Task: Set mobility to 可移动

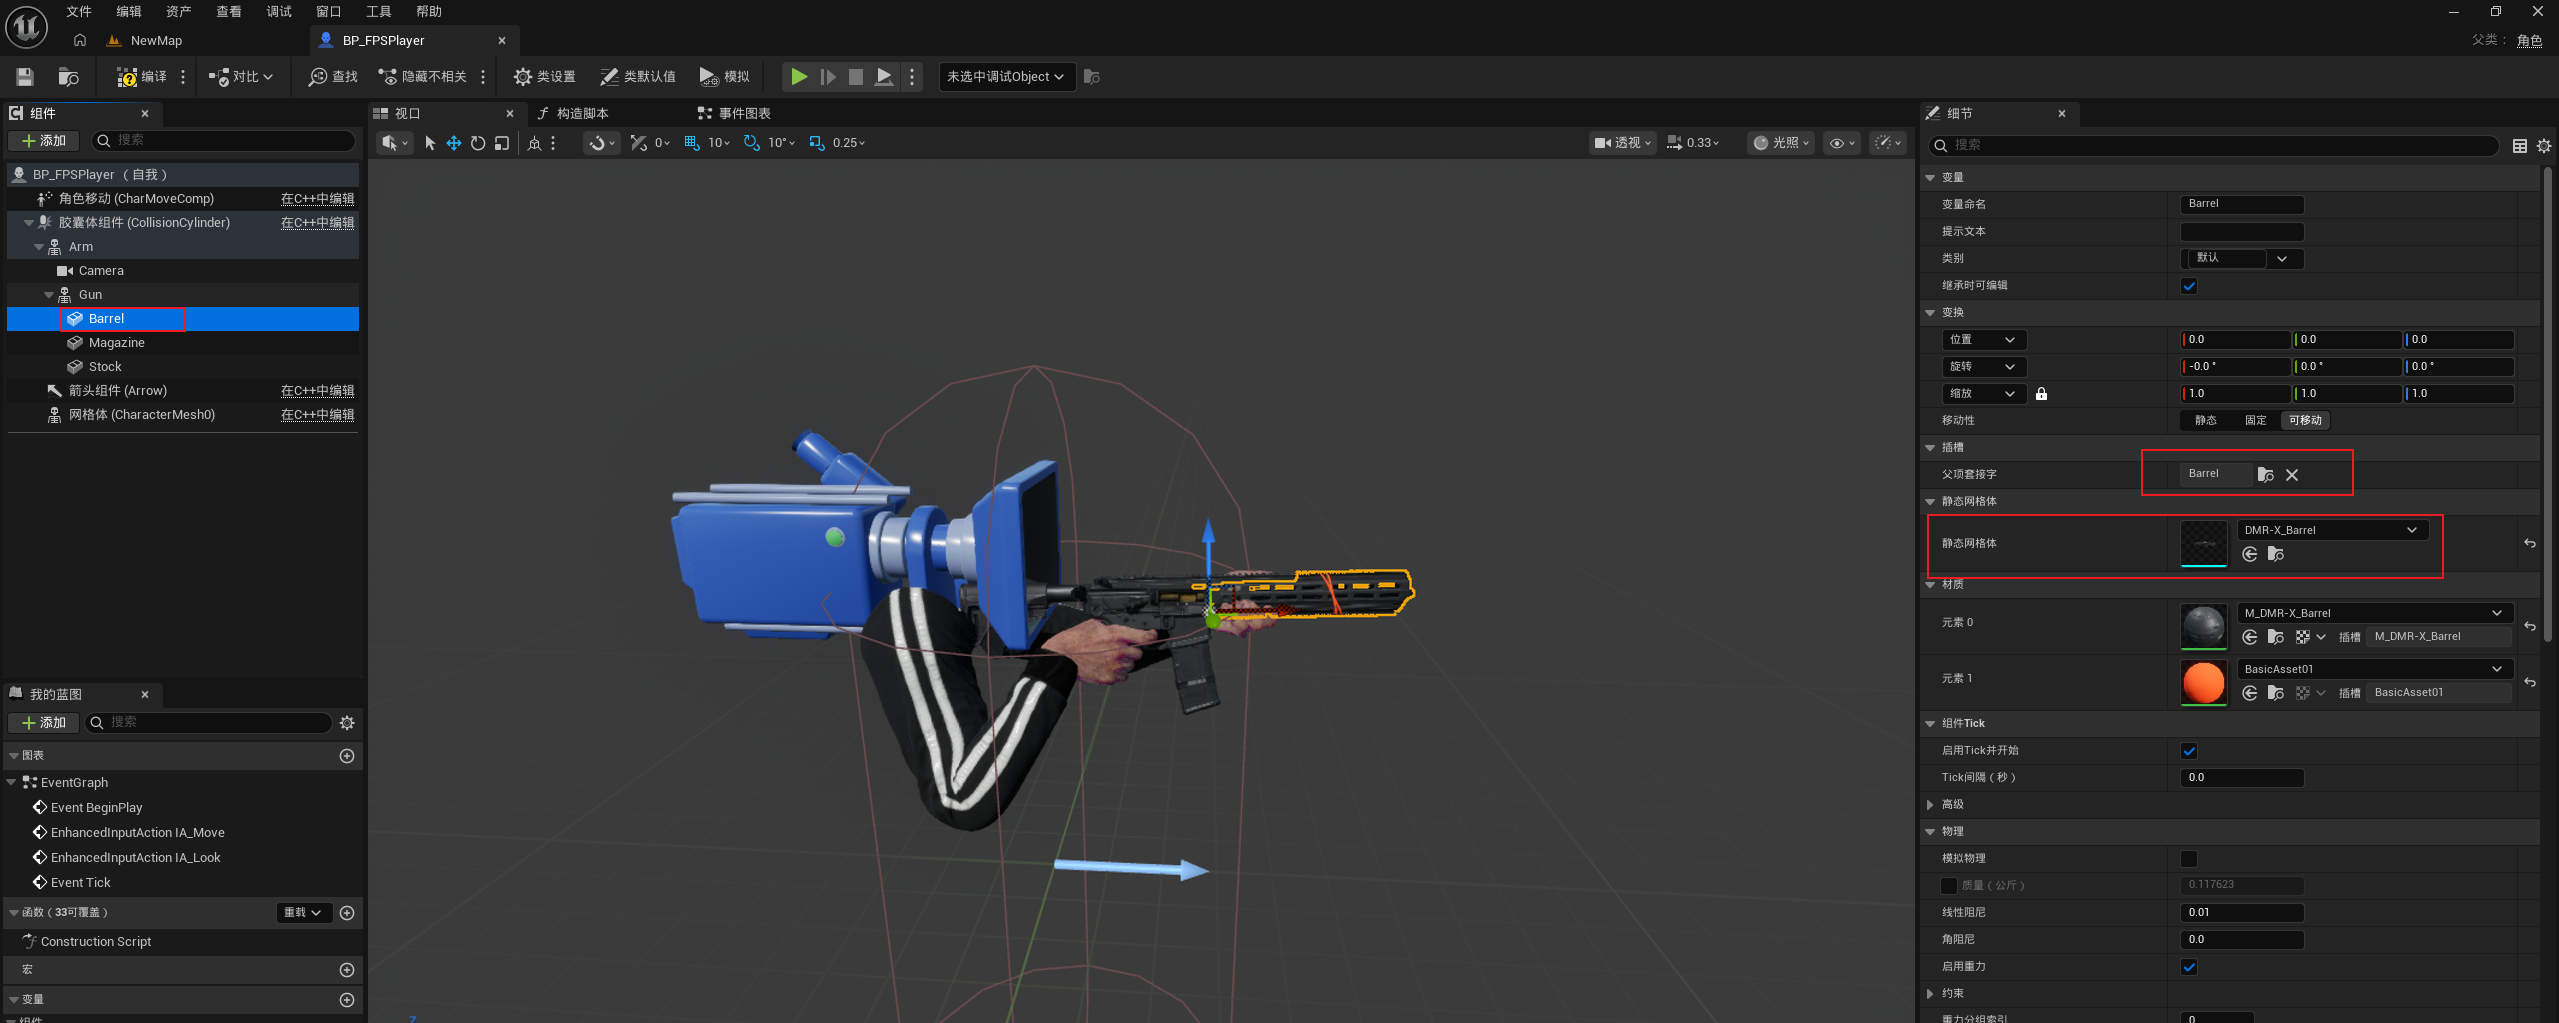Action: 2305,421
